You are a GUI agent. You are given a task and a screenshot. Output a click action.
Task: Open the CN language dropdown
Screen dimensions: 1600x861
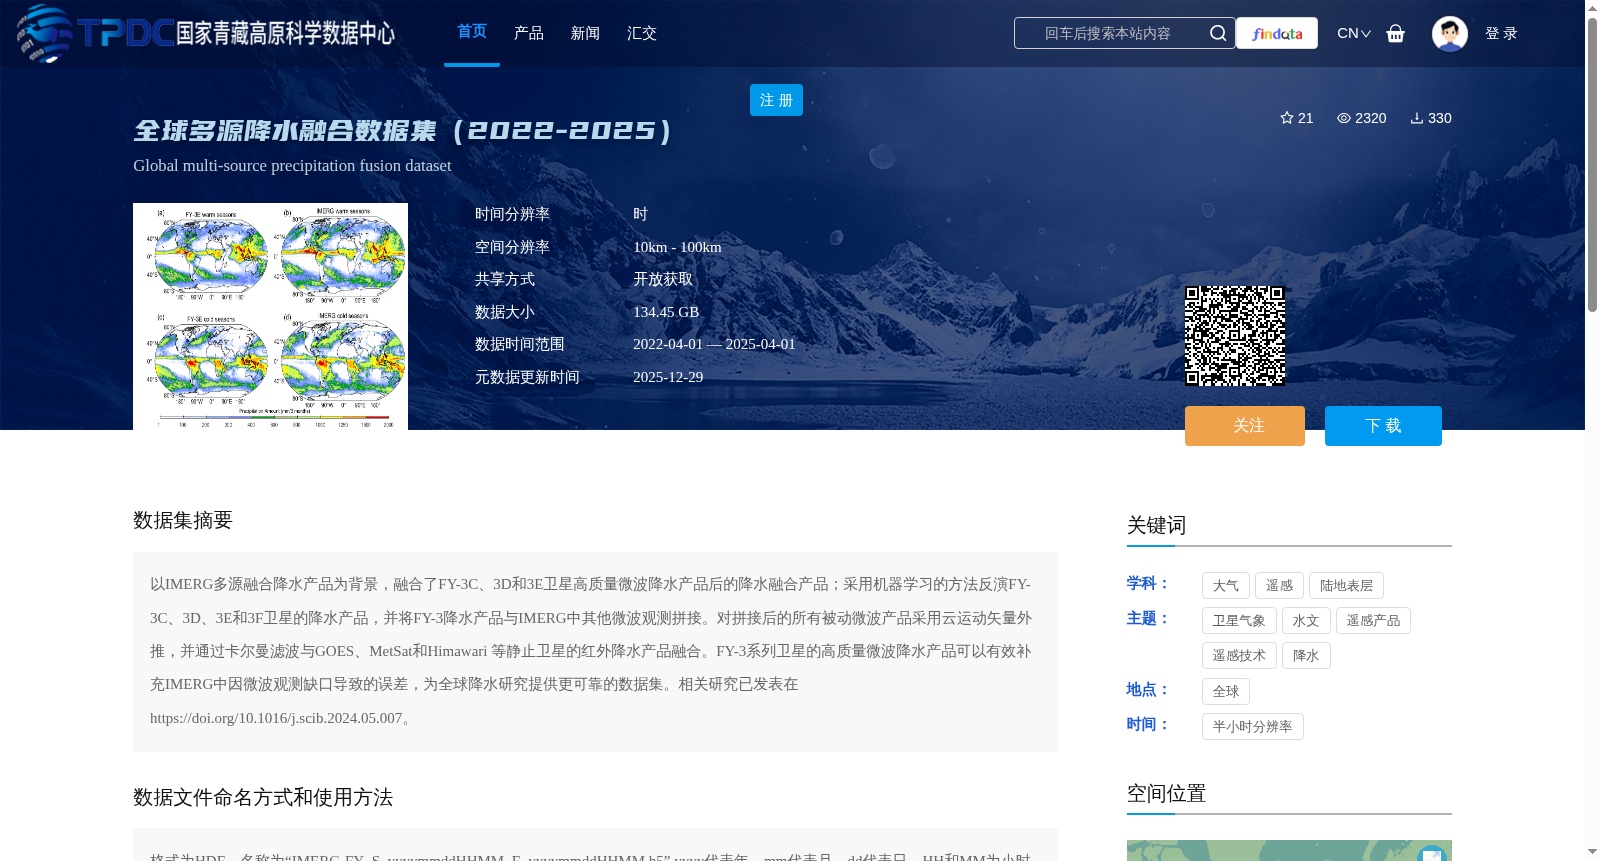pyautogui.click(x=1354, y=33)
